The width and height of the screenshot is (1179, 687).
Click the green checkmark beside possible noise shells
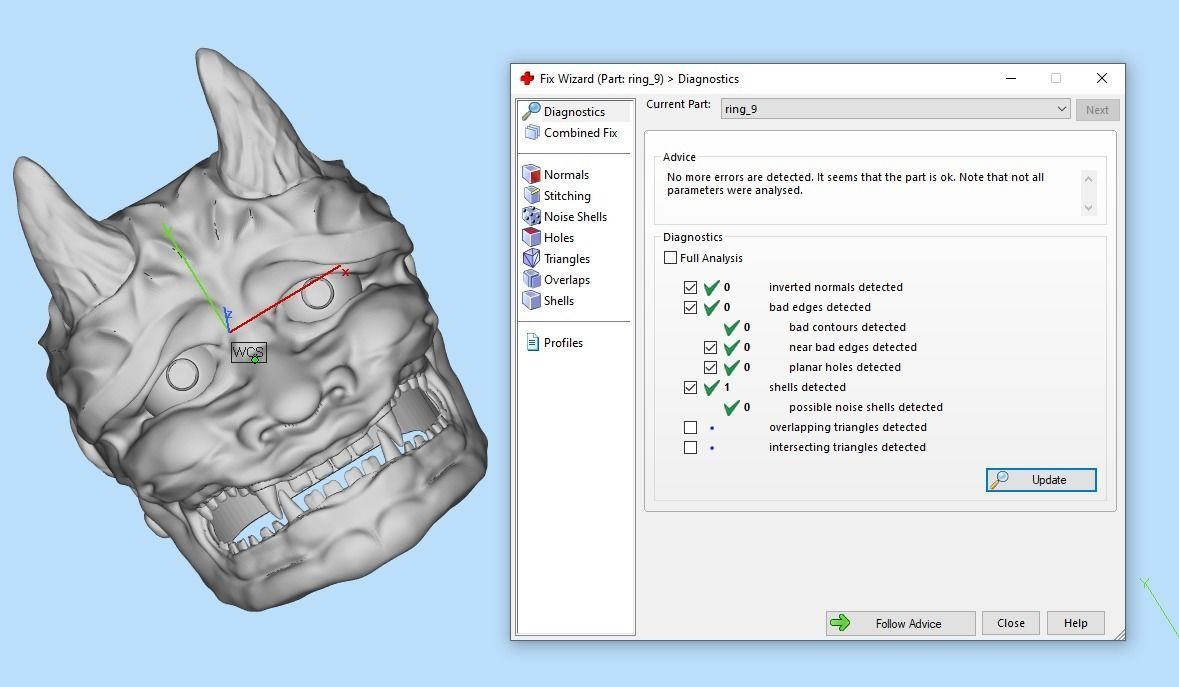732,407
